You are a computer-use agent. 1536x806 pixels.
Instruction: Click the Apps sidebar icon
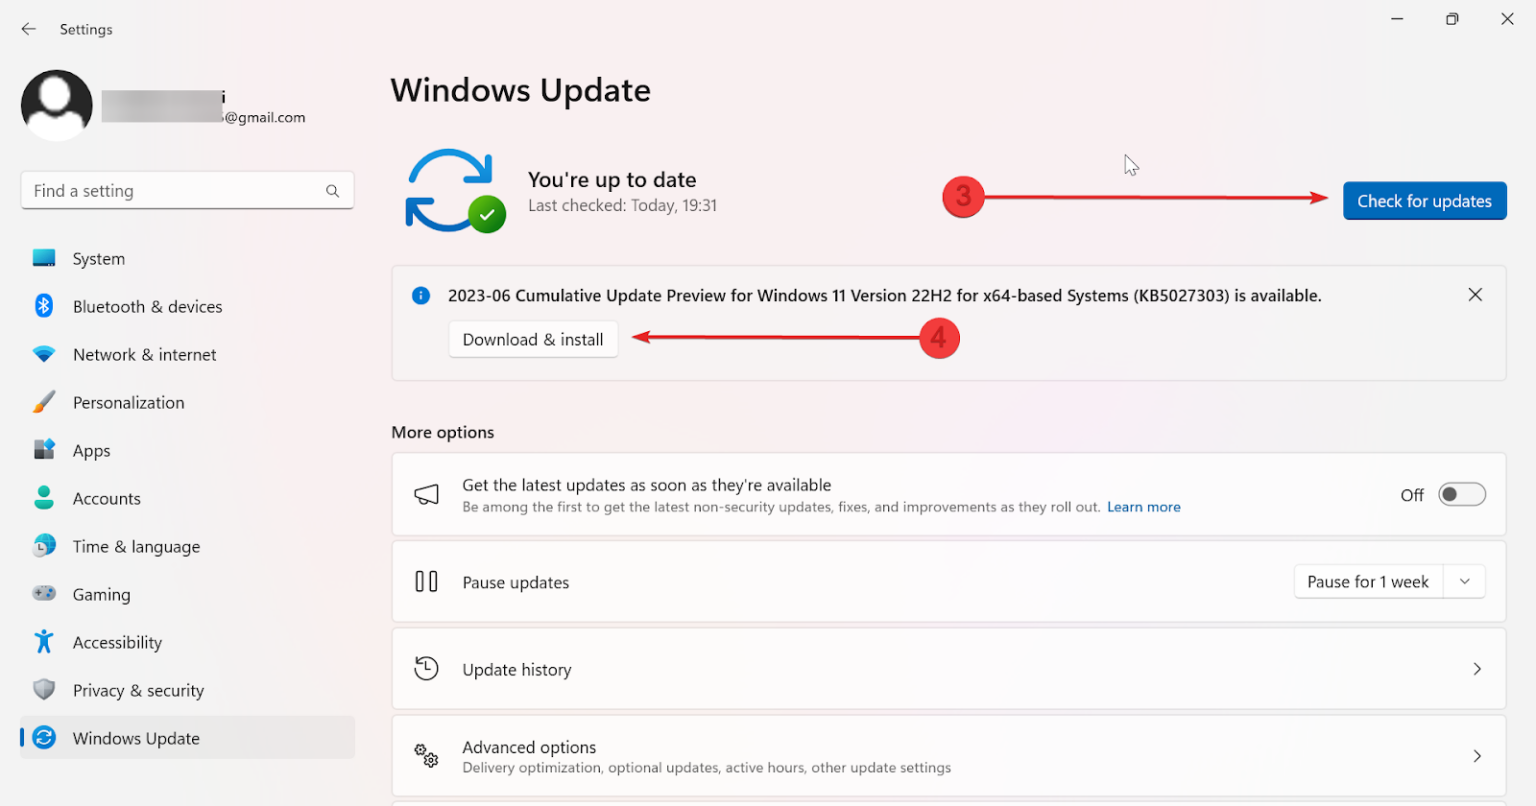(44, 450)
